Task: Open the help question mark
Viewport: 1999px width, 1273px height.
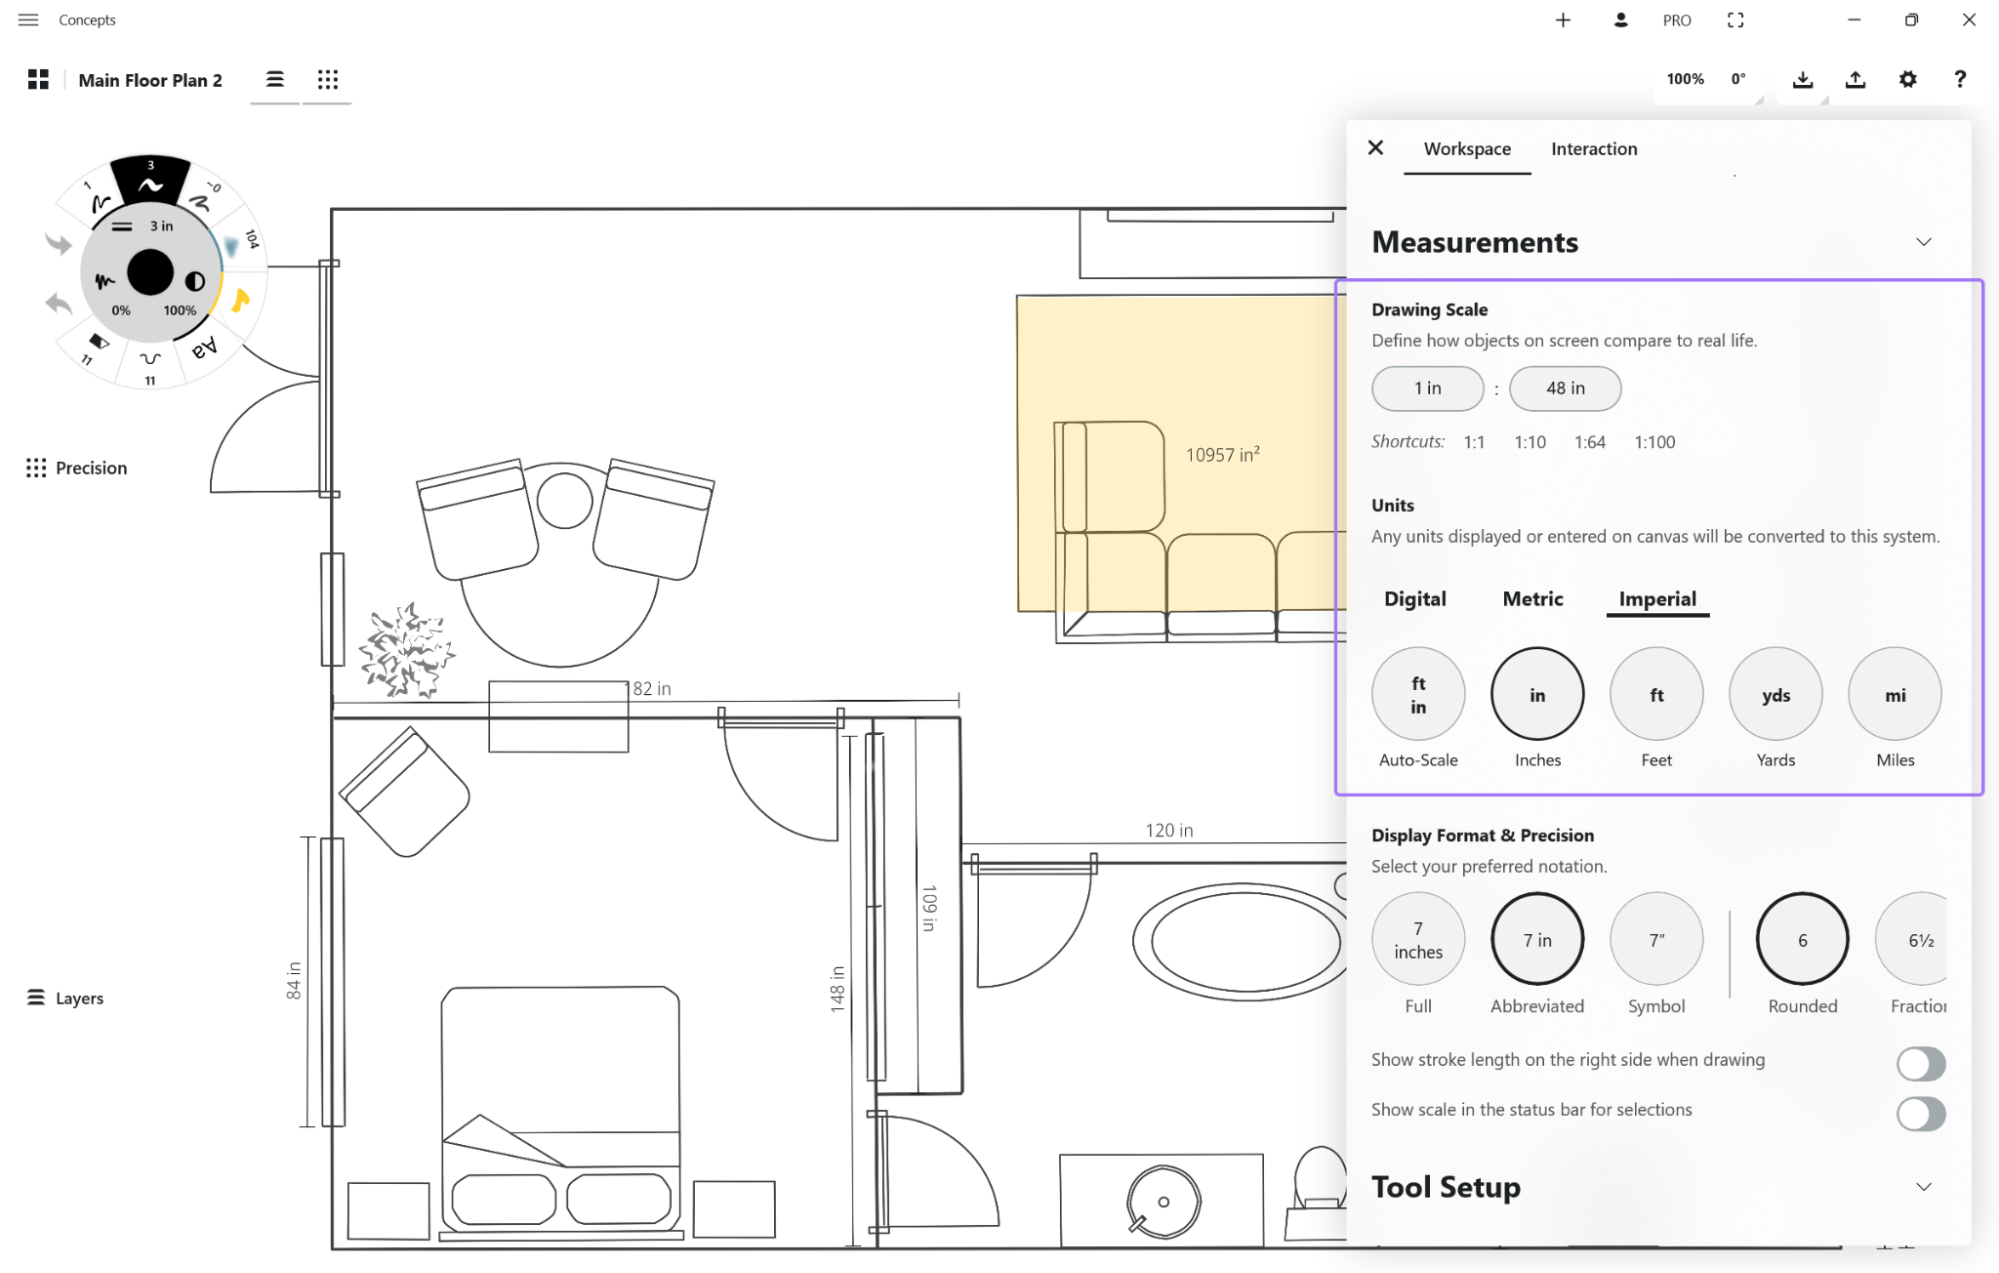Action: coord(1959,79)
